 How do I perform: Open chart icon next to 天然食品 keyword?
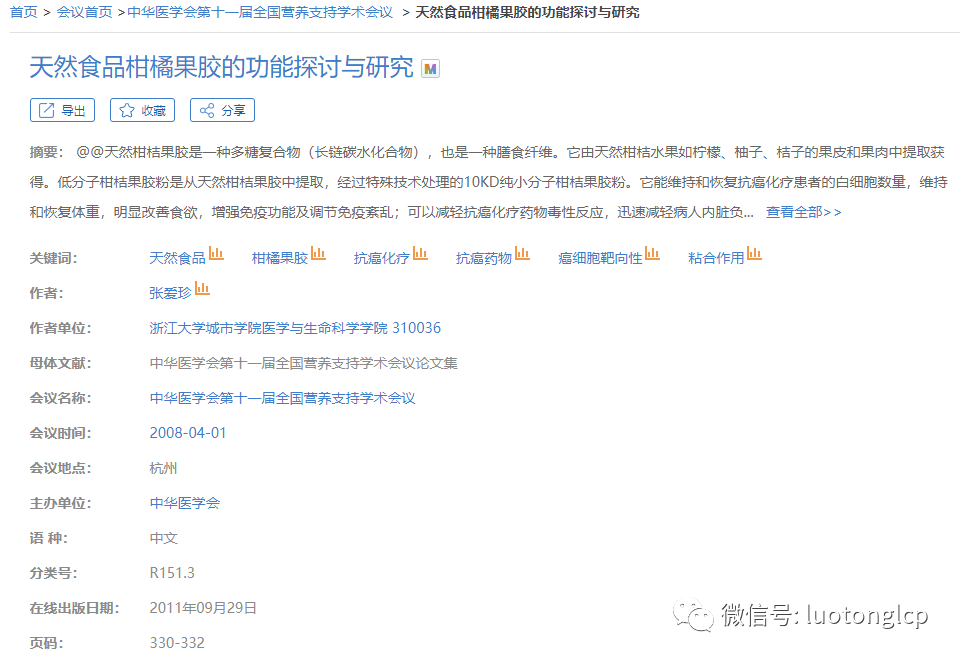pyautogui.click(x=216, y=253)
